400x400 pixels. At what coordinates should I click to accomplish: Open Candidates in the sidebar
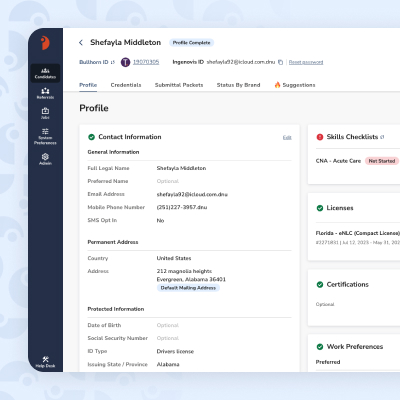45,73
